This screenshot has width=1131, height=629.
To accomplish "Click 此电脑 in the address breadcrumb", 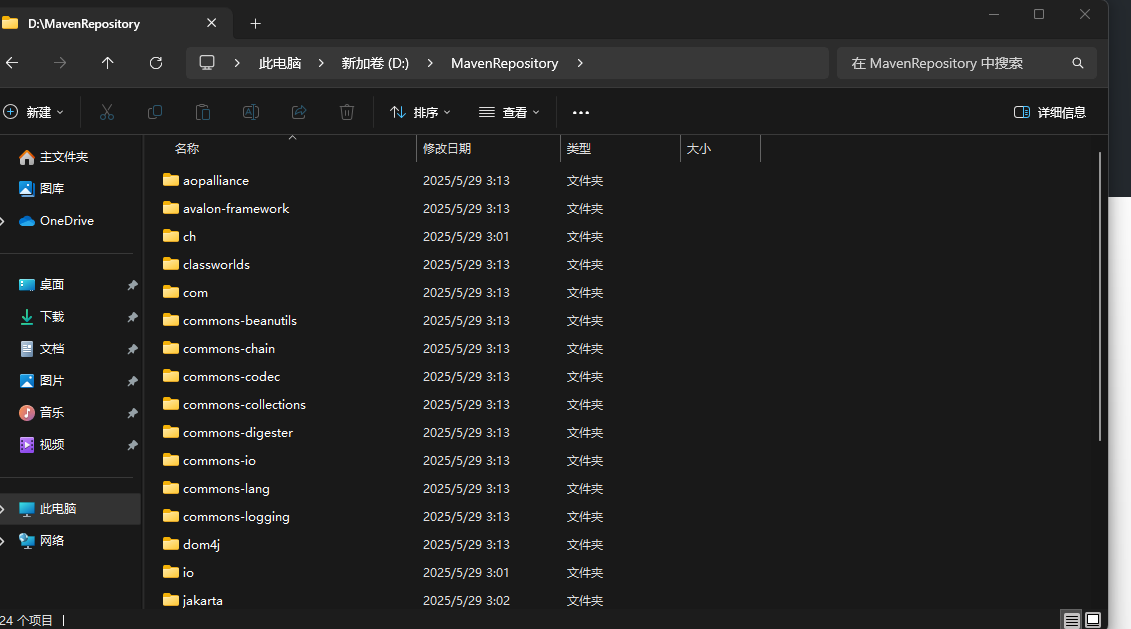I will 280,63.
